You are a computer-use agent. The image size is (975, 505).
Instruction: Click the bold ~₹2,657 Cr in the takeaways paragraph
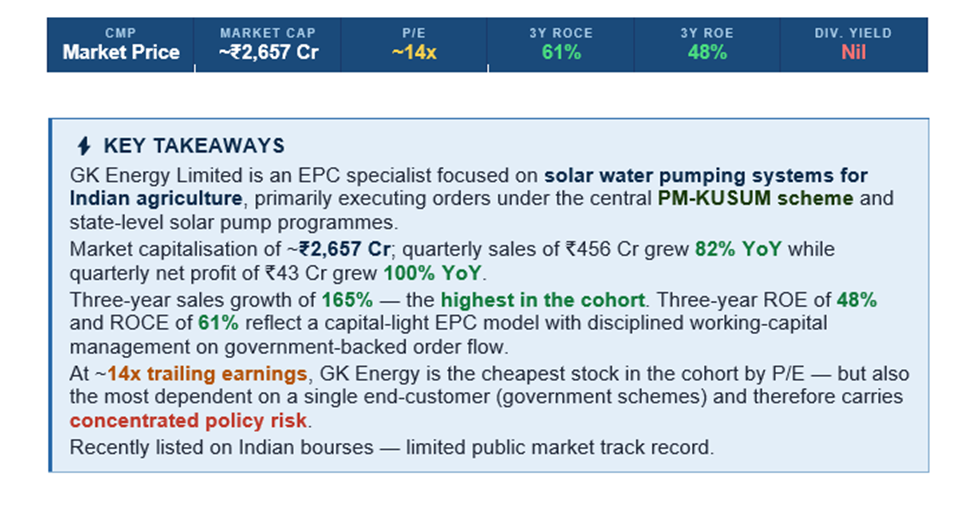[348, 248]
